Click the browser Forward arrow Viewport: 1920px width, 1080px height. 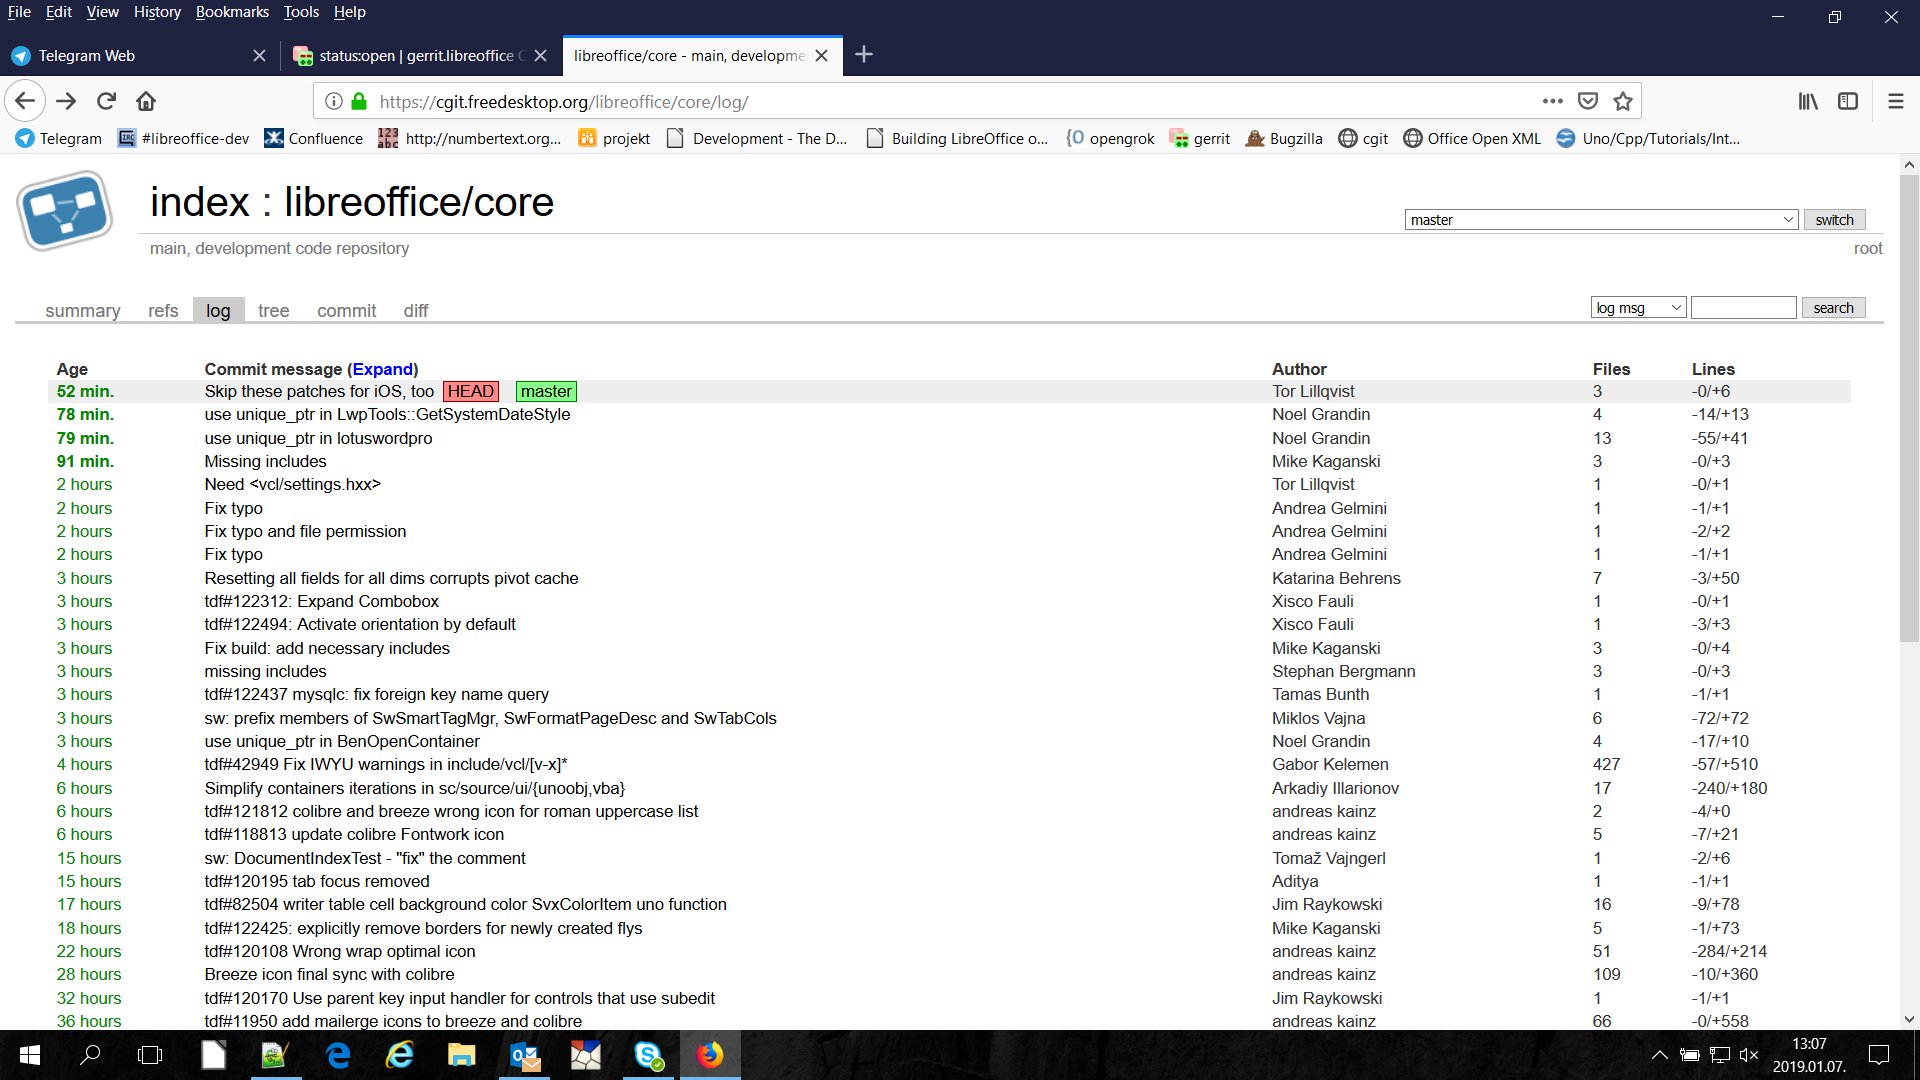pyautogui.click(x=66, y=101)
